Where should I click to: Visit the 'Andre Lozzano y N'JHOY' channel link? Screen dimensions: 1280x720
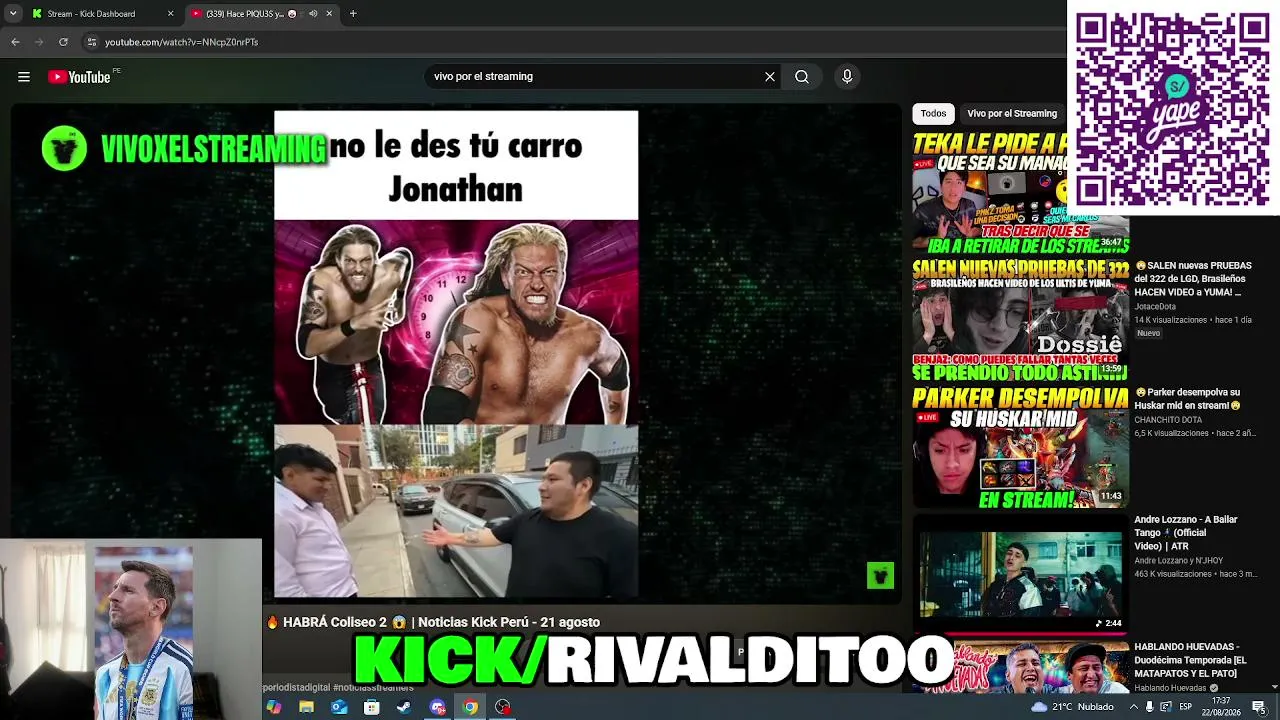point(1178,561)
